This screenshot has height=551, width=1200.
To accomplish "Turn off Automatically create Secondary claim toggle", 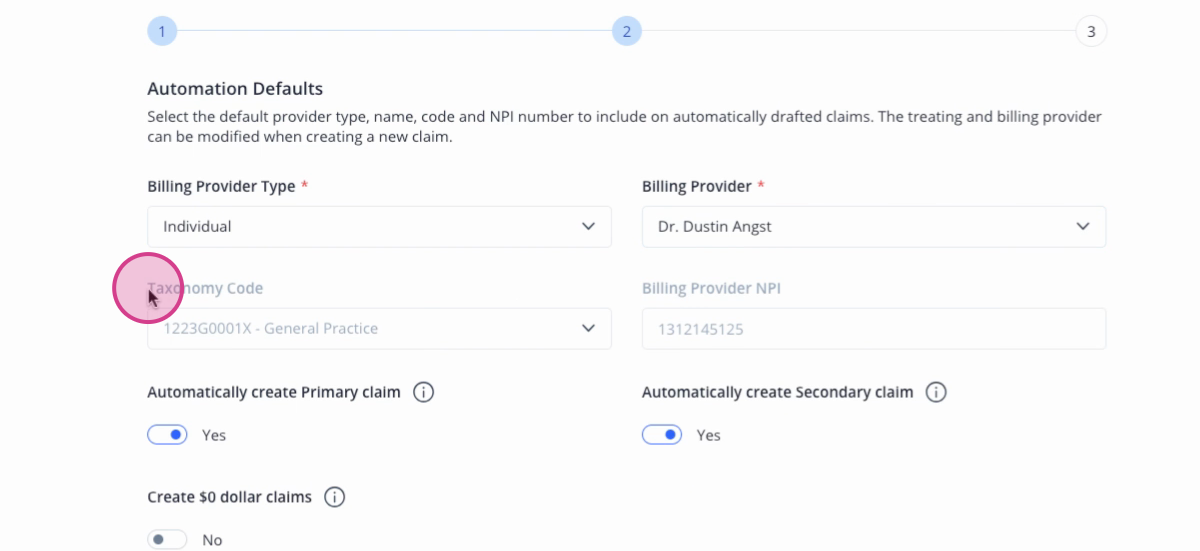I will 662,435.
